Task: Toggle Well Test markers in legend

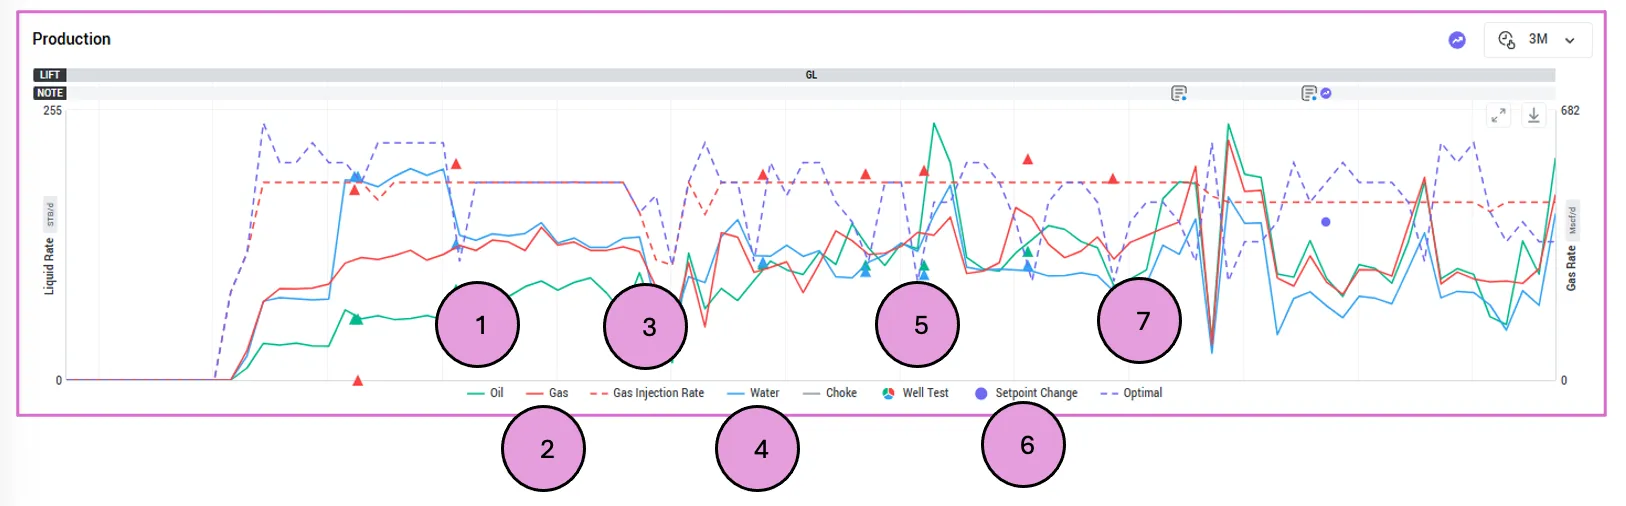Action: [x=915, y=393]
